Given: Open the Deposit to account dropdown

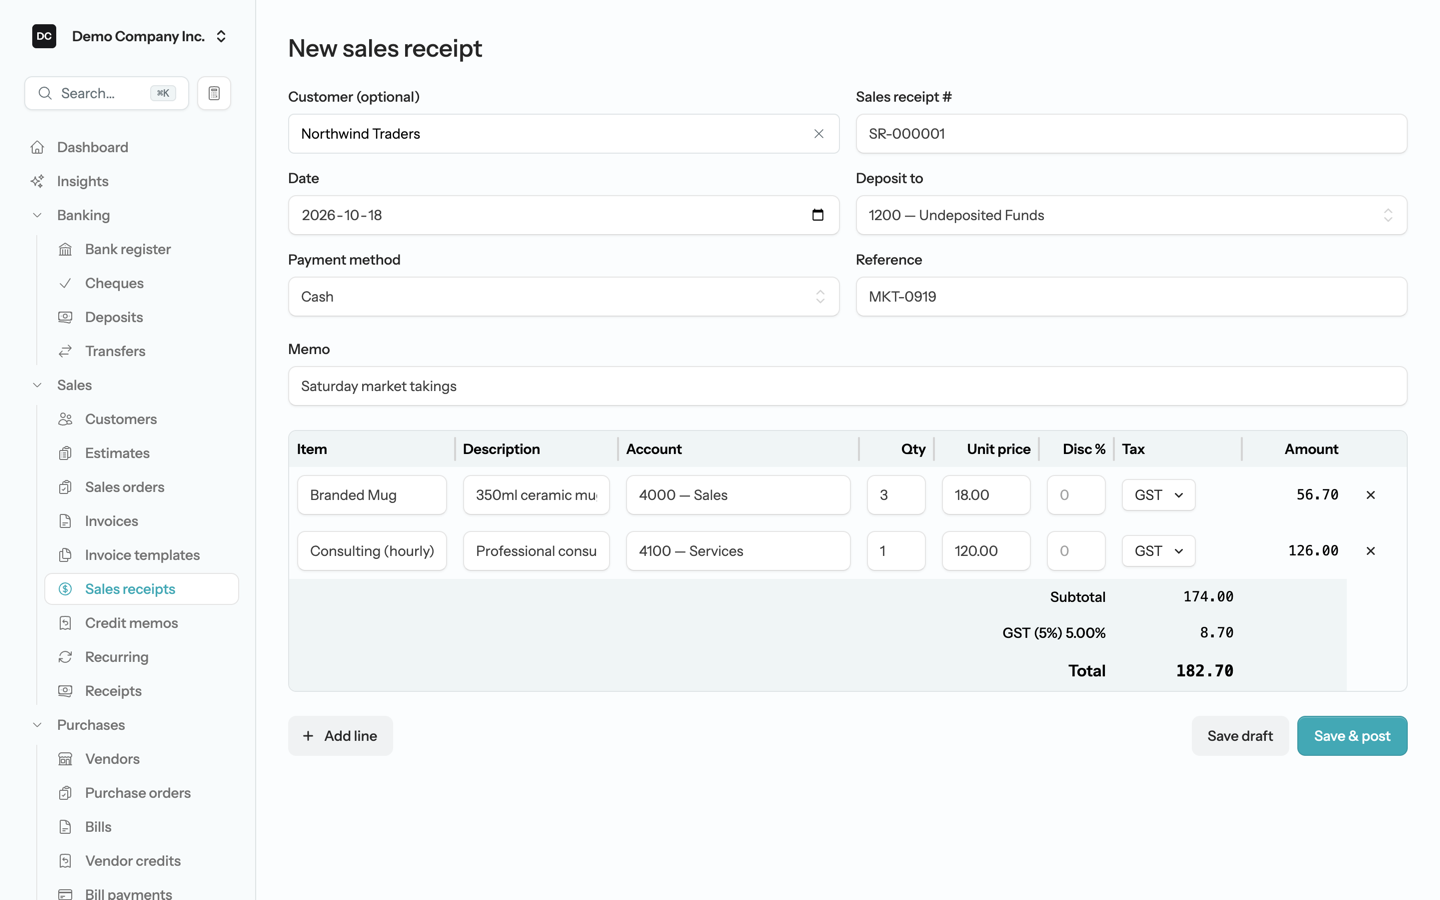Looking at the screenshot, I should pyautogui.click(x=1131, y=215).
